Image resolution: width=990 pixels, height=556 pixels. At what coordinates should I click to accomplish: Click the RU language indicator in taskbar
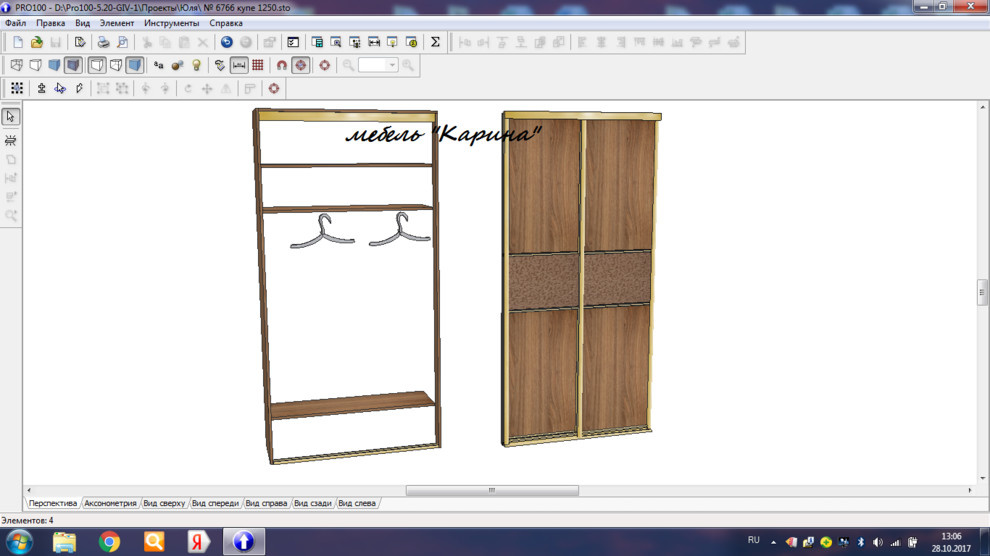pyautogui.click(x=754, y=540)
